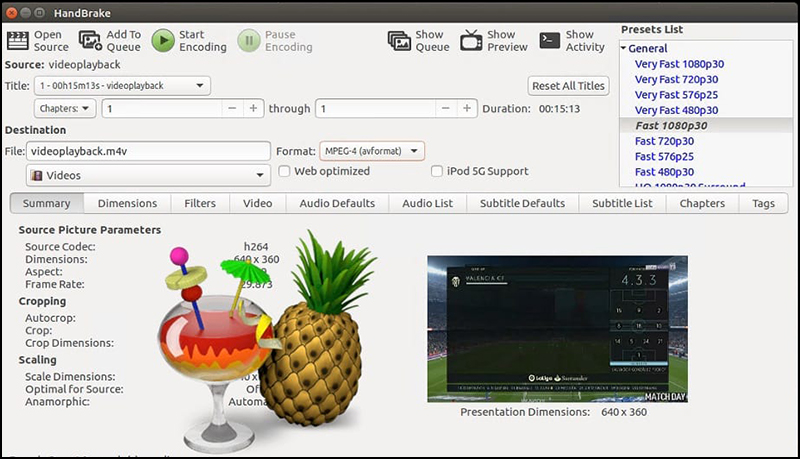Viewport: 800px width, 459px height.
Task: Open the Format MPEG-4 dropdown
Action: click(372, 151)
